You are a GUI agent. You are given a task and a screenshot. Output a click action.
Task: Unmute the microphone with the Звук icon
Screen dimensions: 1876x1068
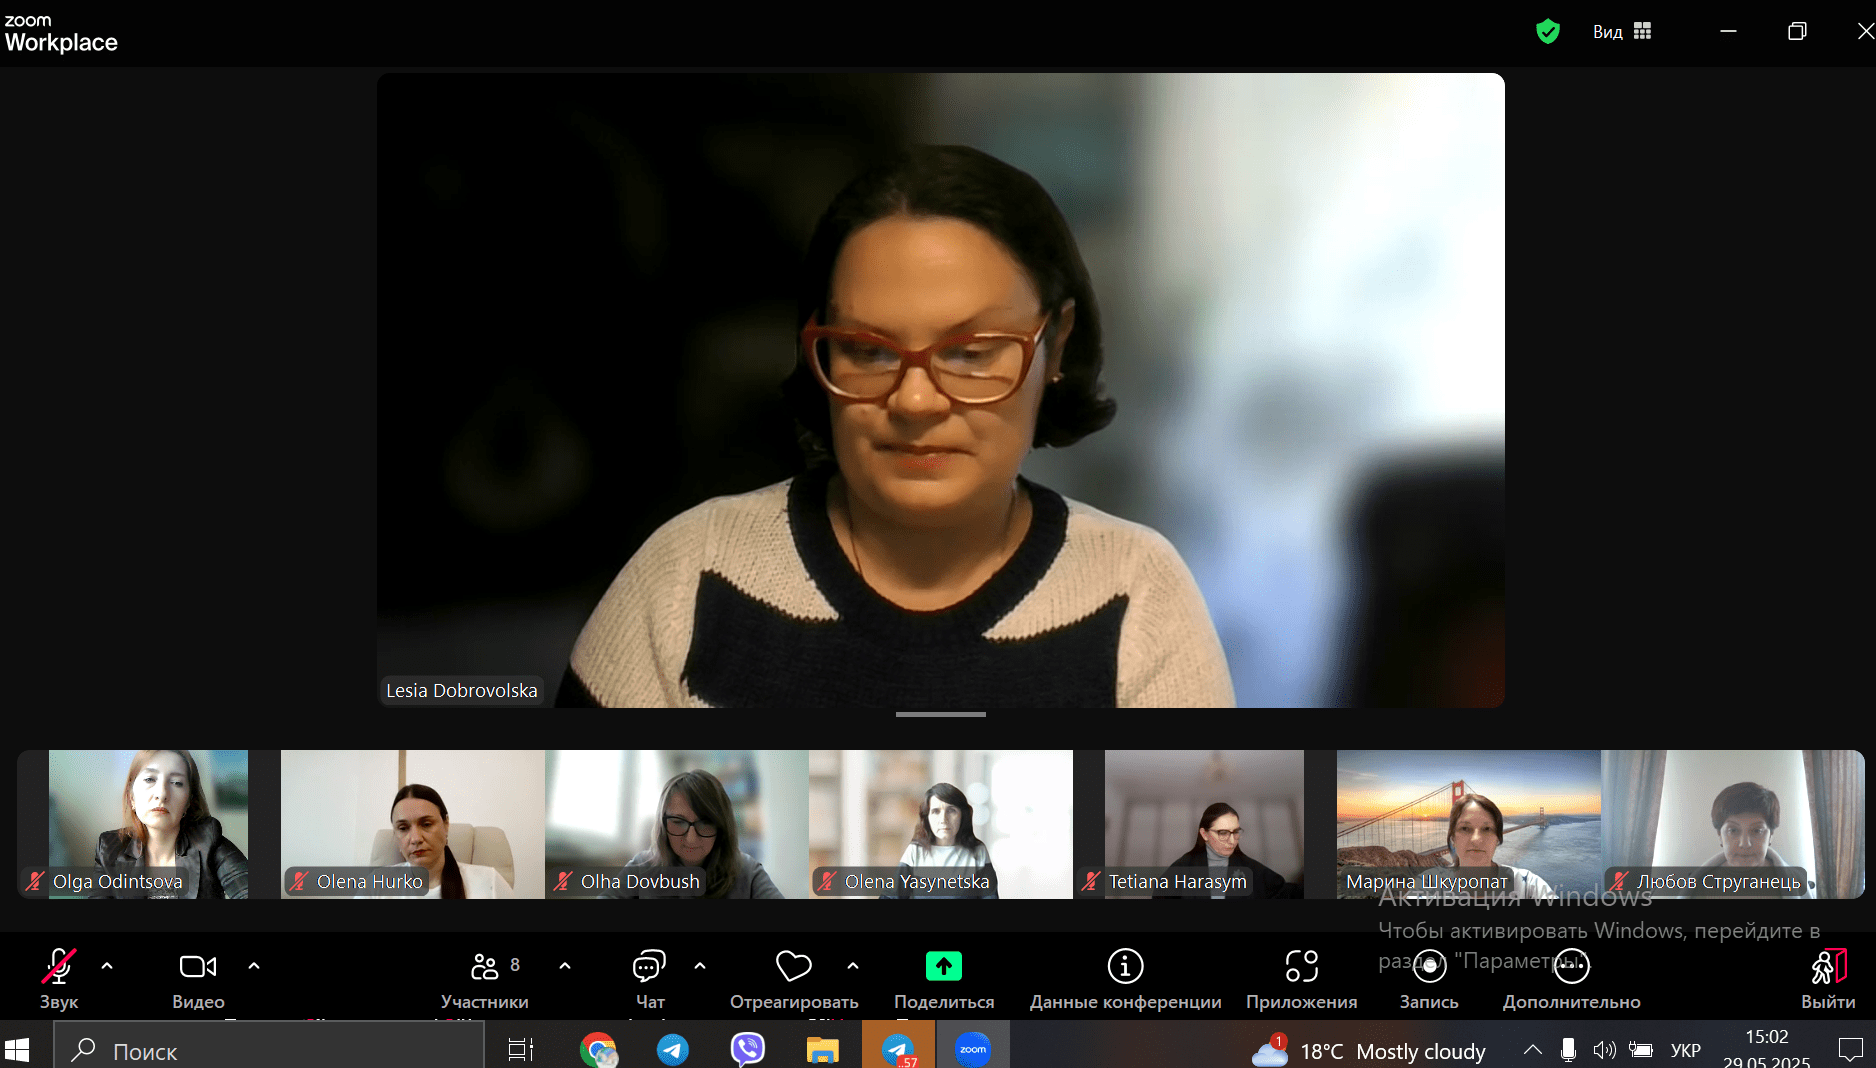[x=58, y=967]
